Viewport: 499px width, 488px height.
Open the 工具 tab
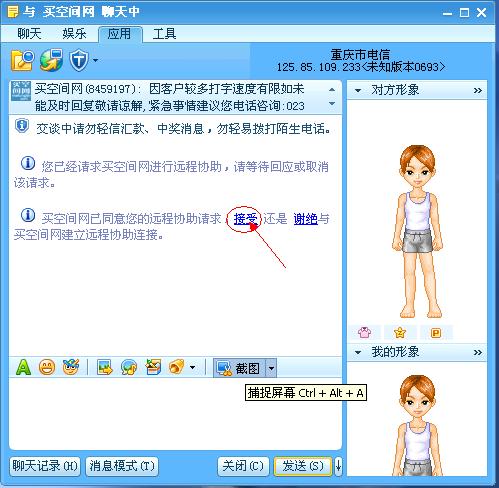[x=164, y=34]
